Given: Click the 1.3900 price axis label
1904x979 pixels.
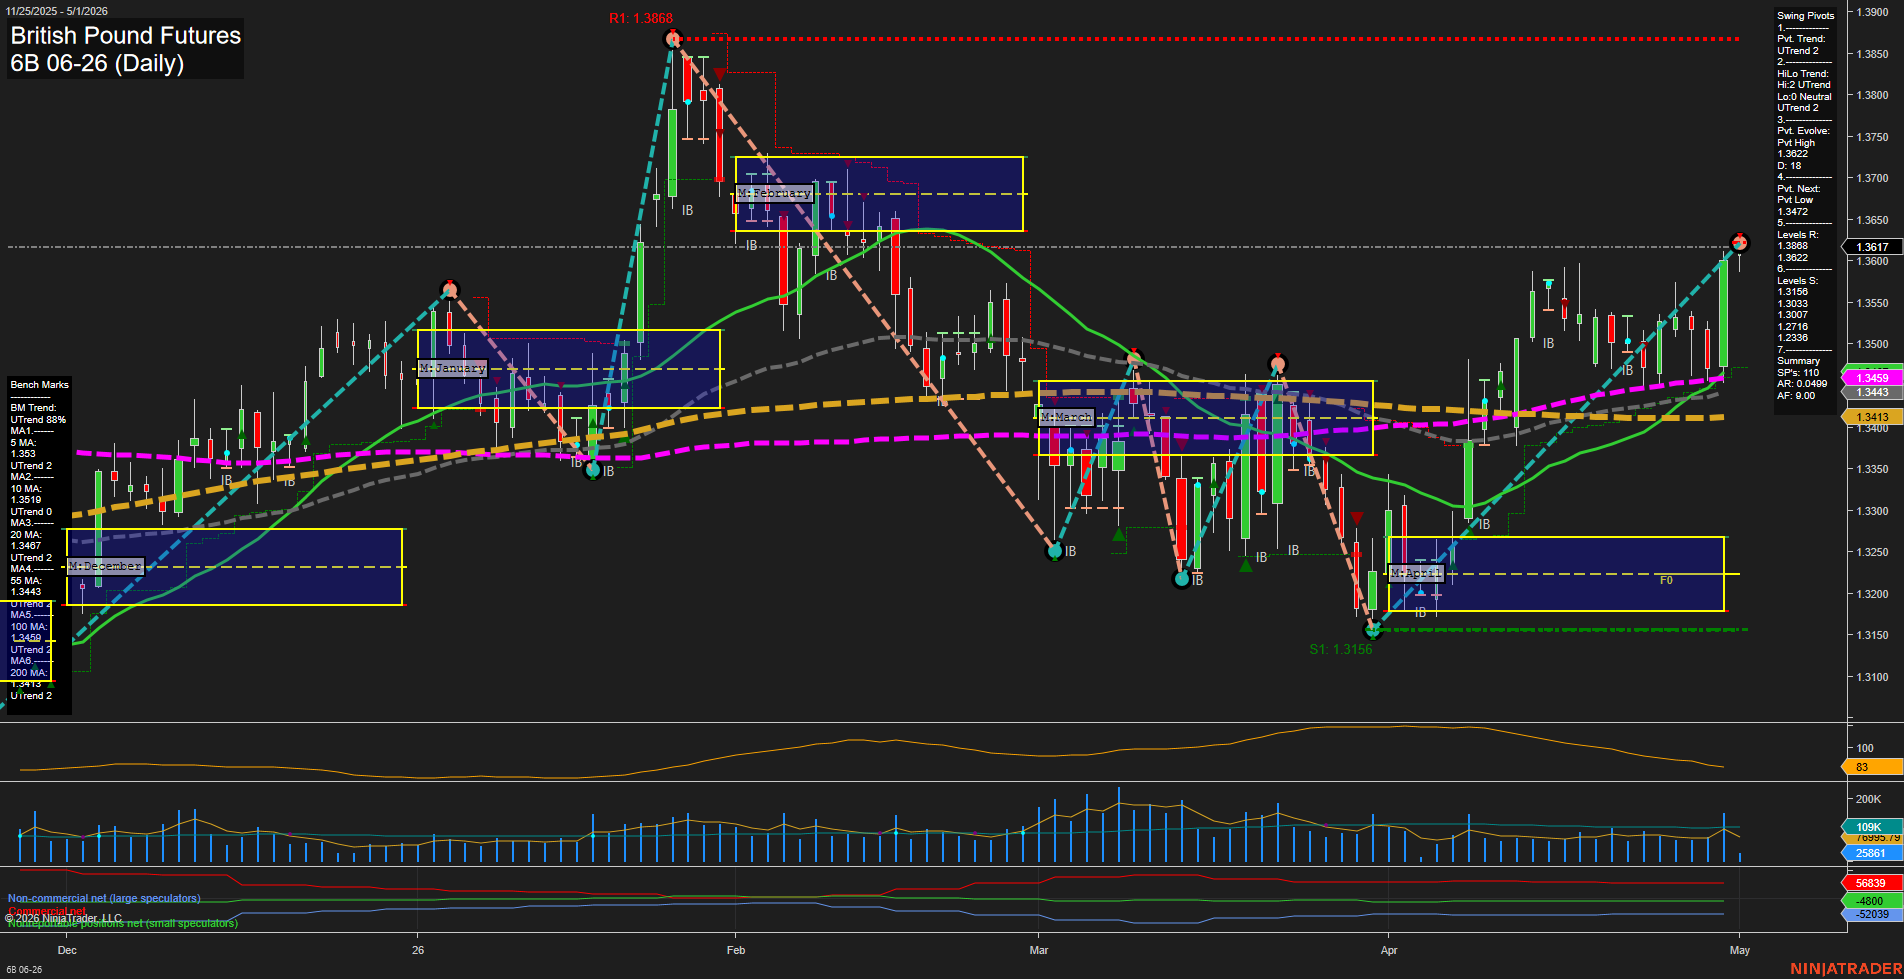Looking at the screenshot, I should click(x=1872, y=12).
